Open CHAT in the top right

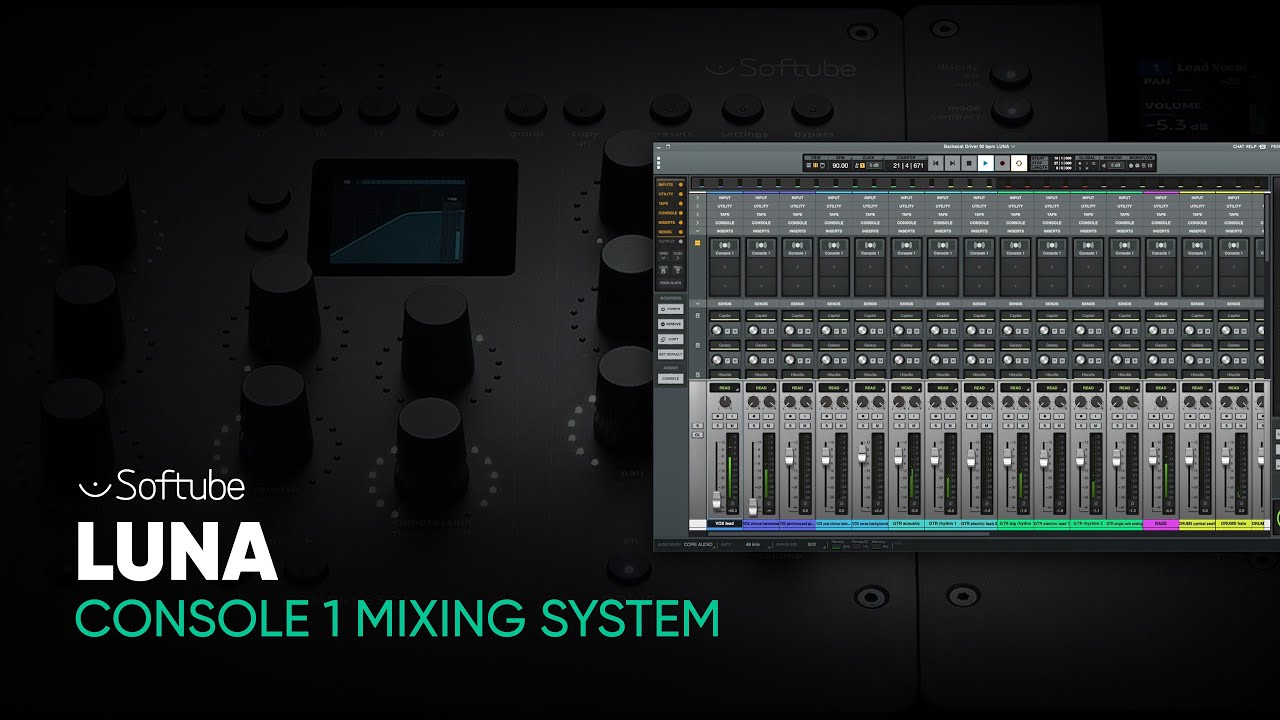pos(1238,146)
